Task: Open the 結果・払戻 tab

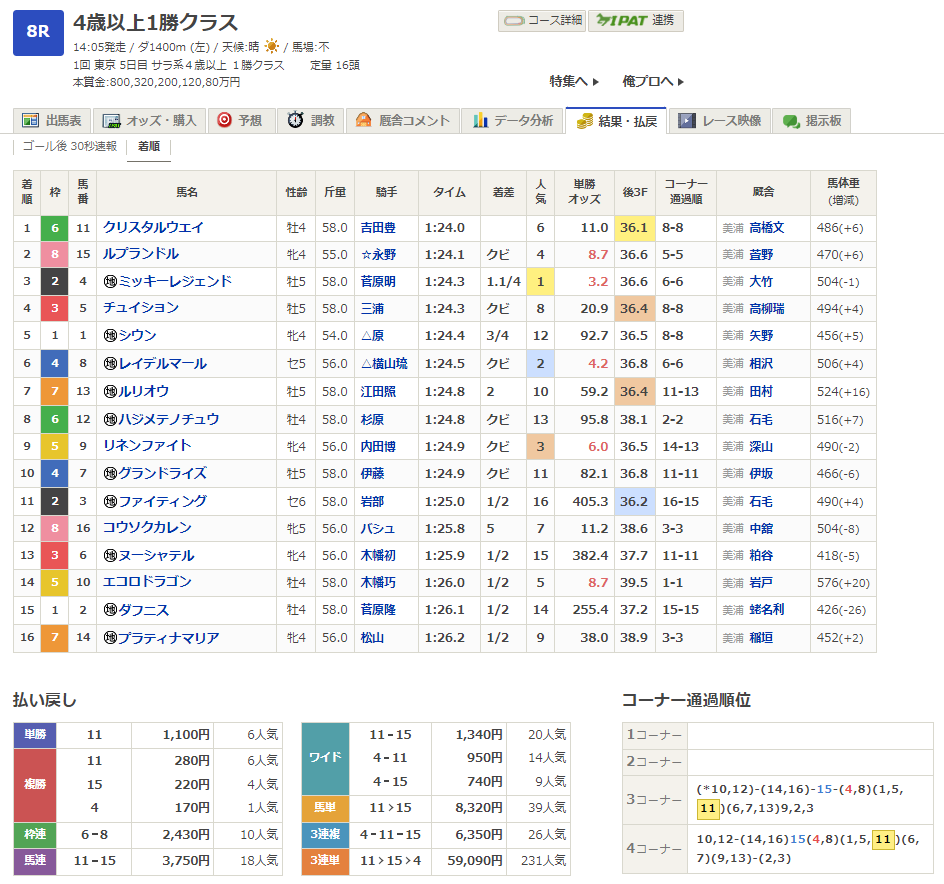Action: [615, 120]
